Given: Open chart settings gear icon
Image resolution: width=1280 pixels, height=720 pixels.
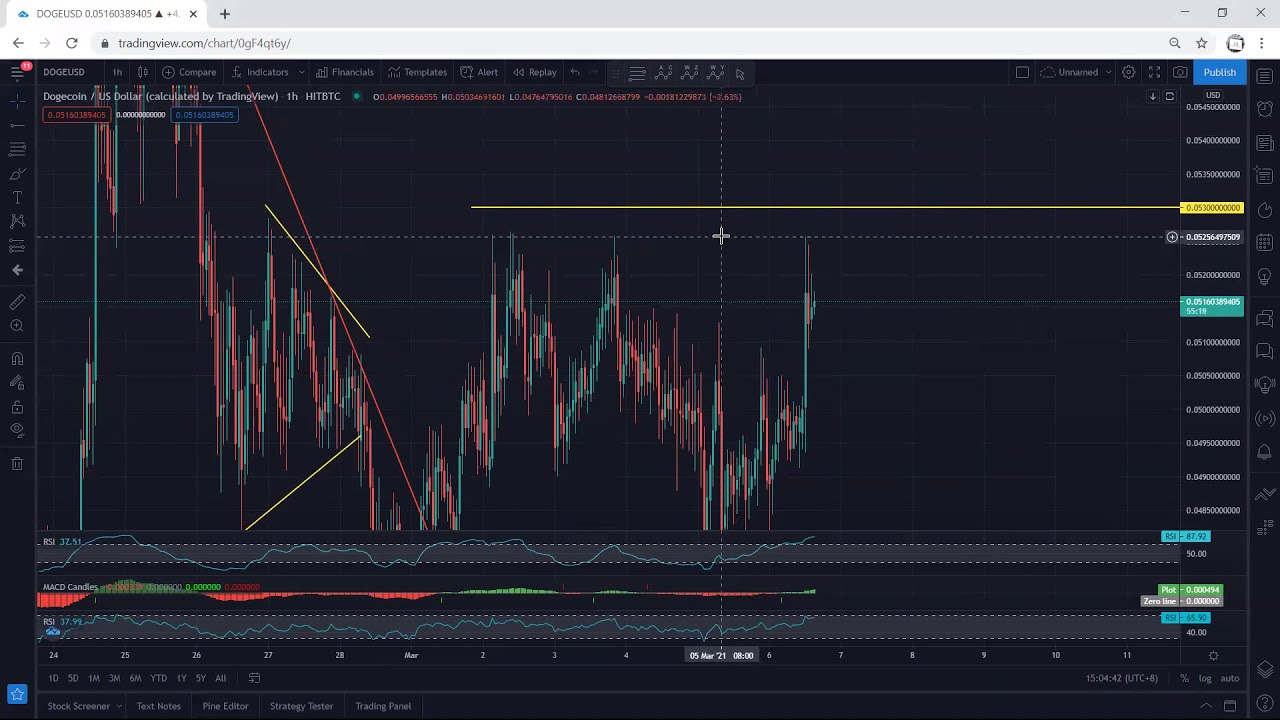Looking at the screenshot, I should click(x=1128, y=72).
